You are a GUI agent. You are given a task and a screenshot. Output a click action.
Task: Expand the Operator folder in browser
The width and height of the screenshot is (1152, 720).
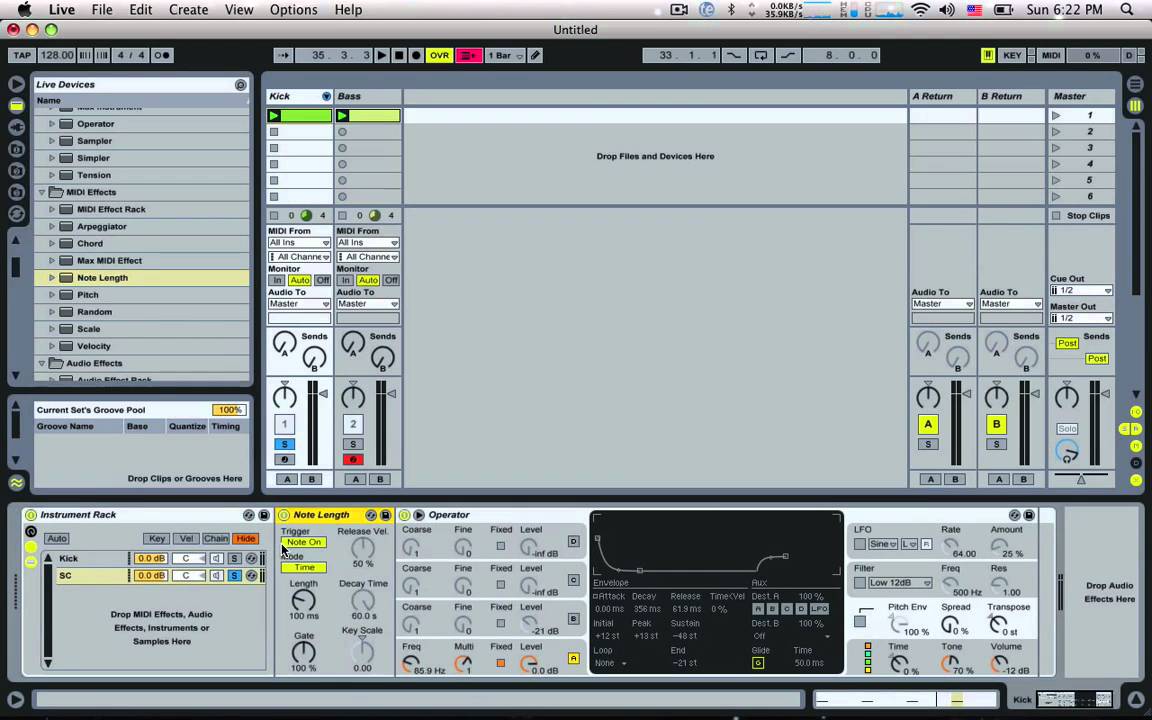tap(51, 123)
